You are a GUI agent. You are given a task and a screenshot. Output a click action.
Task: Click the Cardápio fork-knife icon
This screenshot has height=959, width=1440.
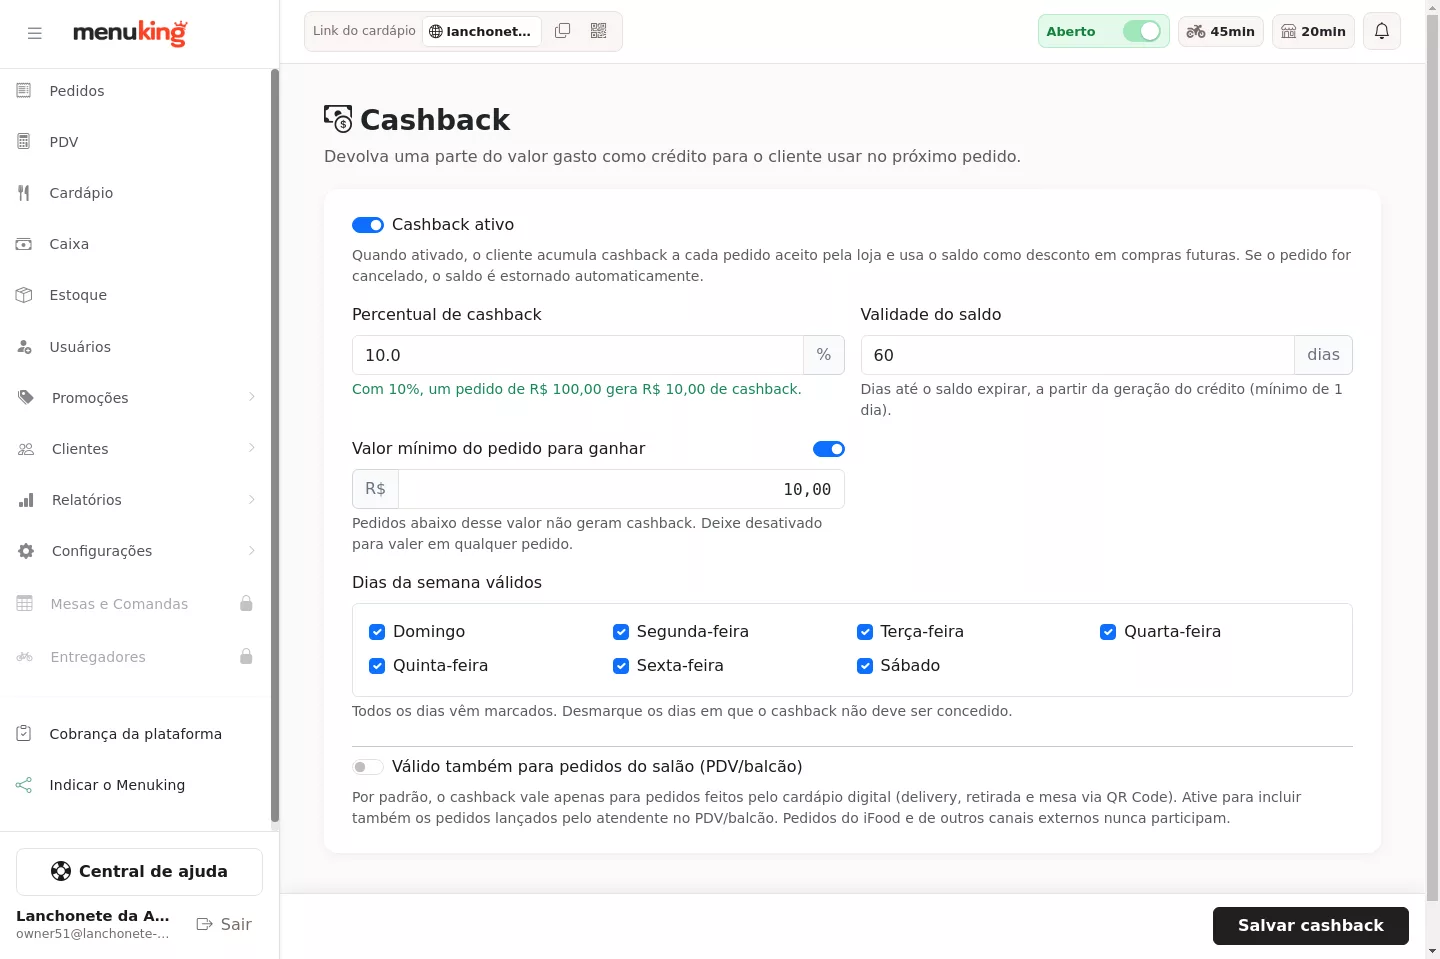[x=24, y=193]
